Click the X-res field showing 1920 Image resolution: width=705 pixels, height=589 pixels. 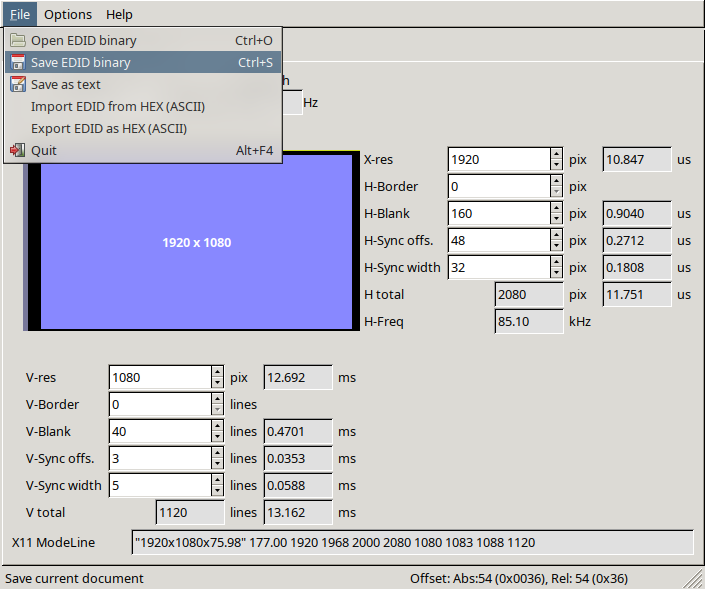coord(499,160)
